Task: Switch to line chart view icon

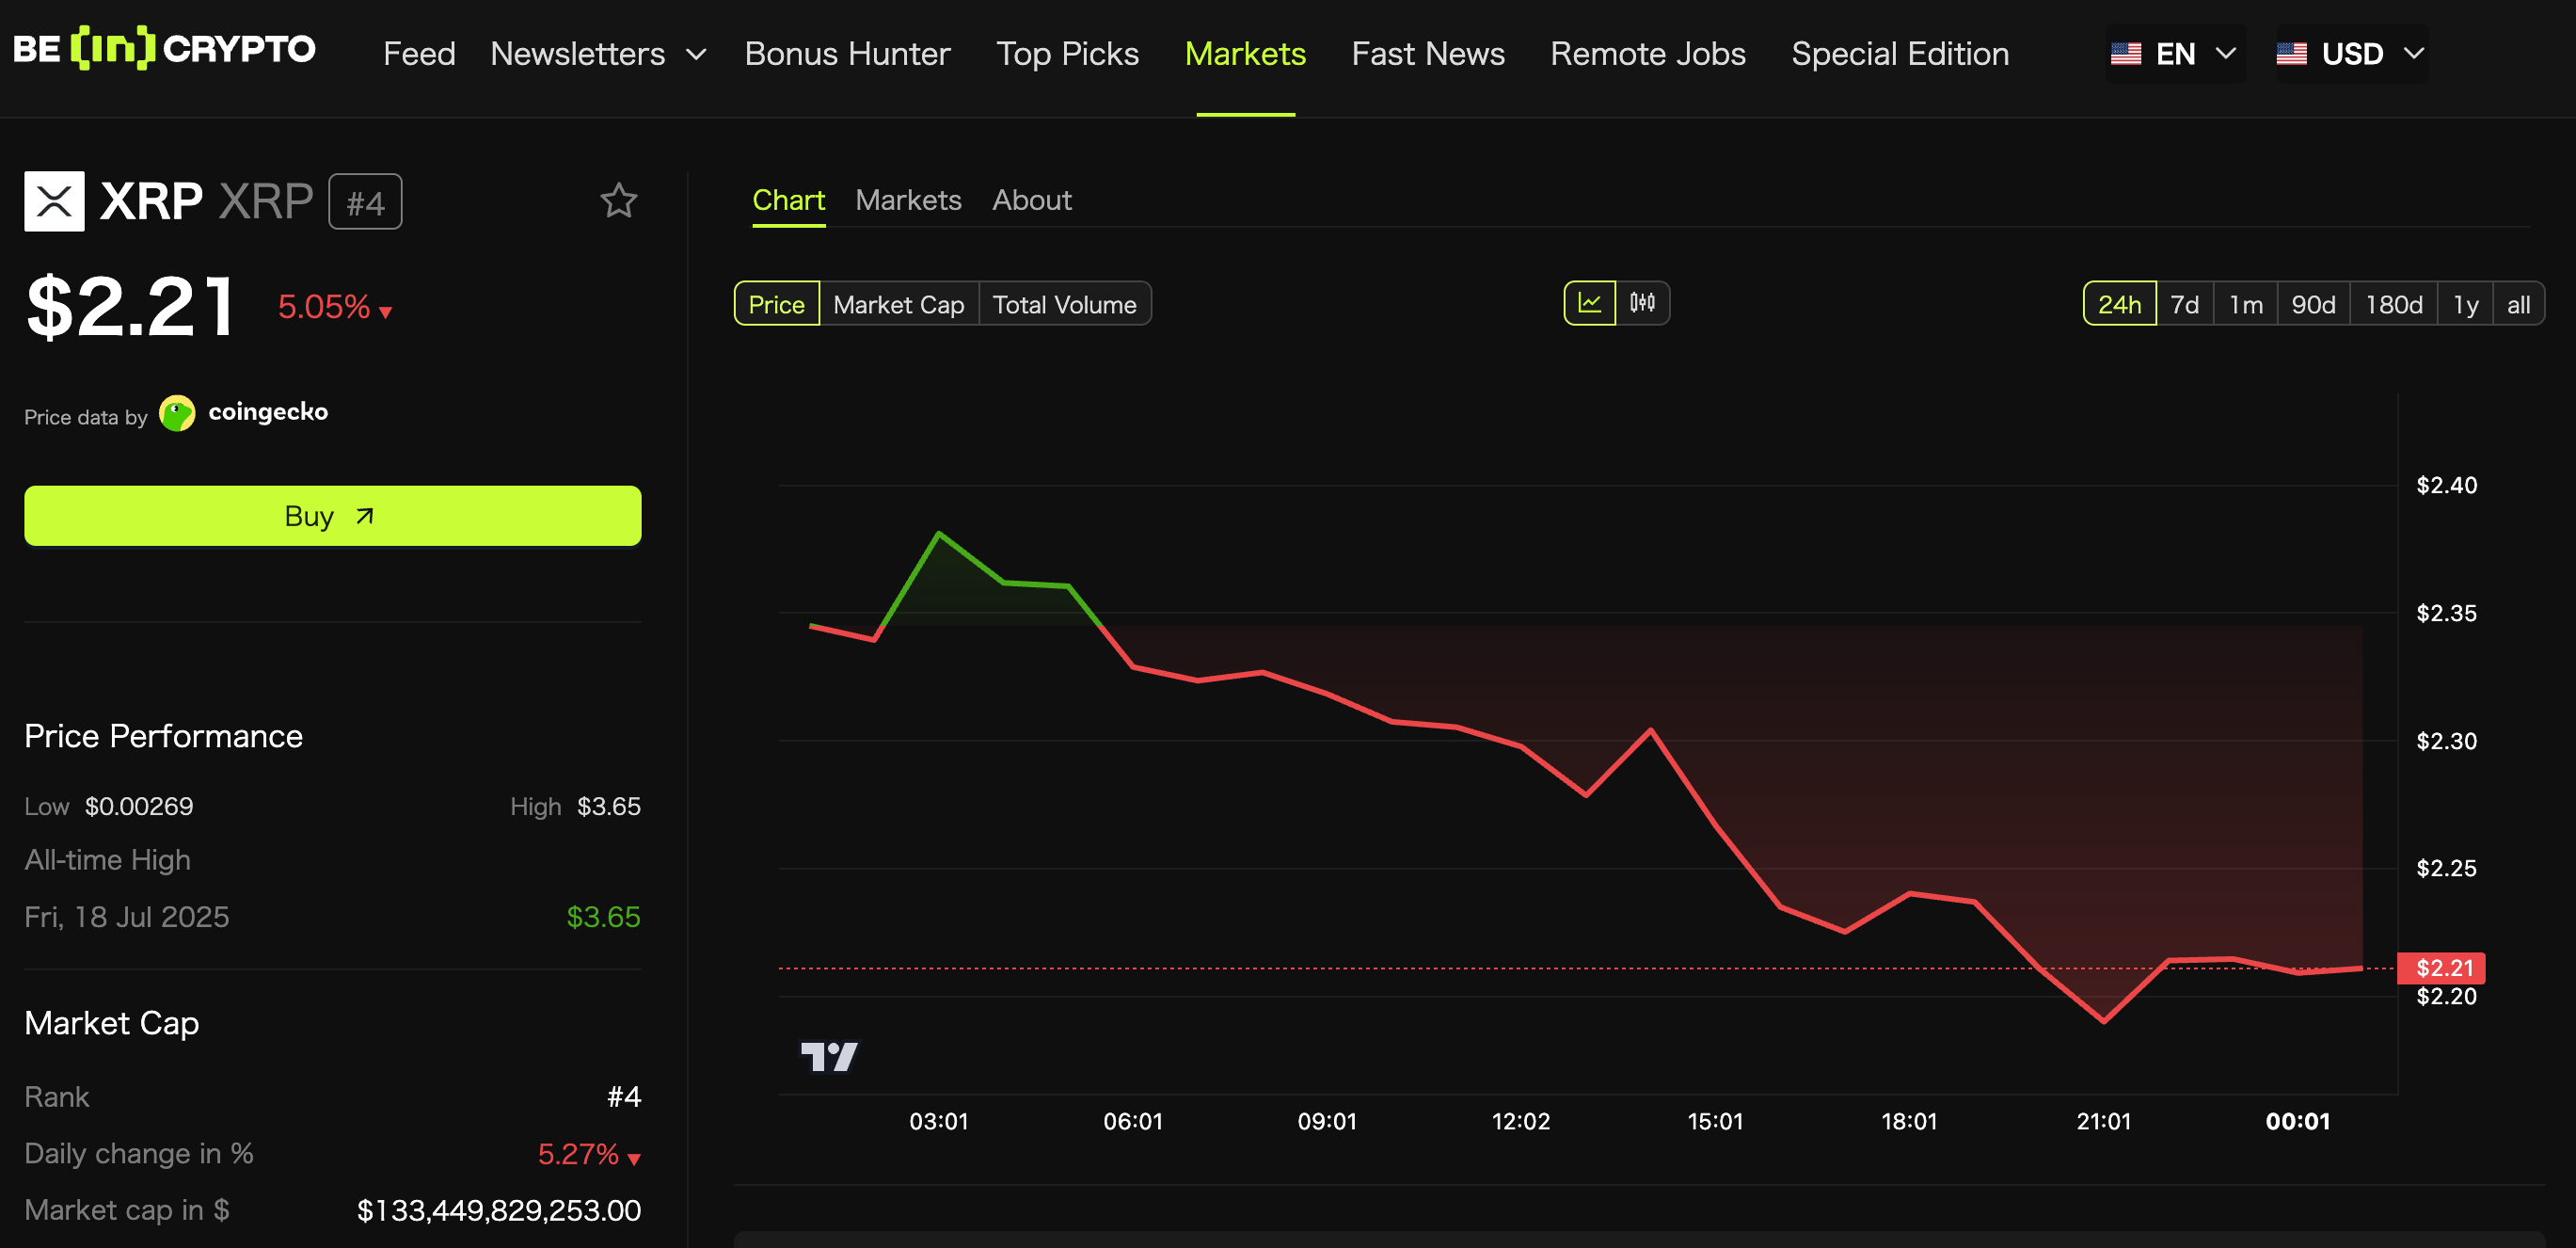Action: point(1589,303)
